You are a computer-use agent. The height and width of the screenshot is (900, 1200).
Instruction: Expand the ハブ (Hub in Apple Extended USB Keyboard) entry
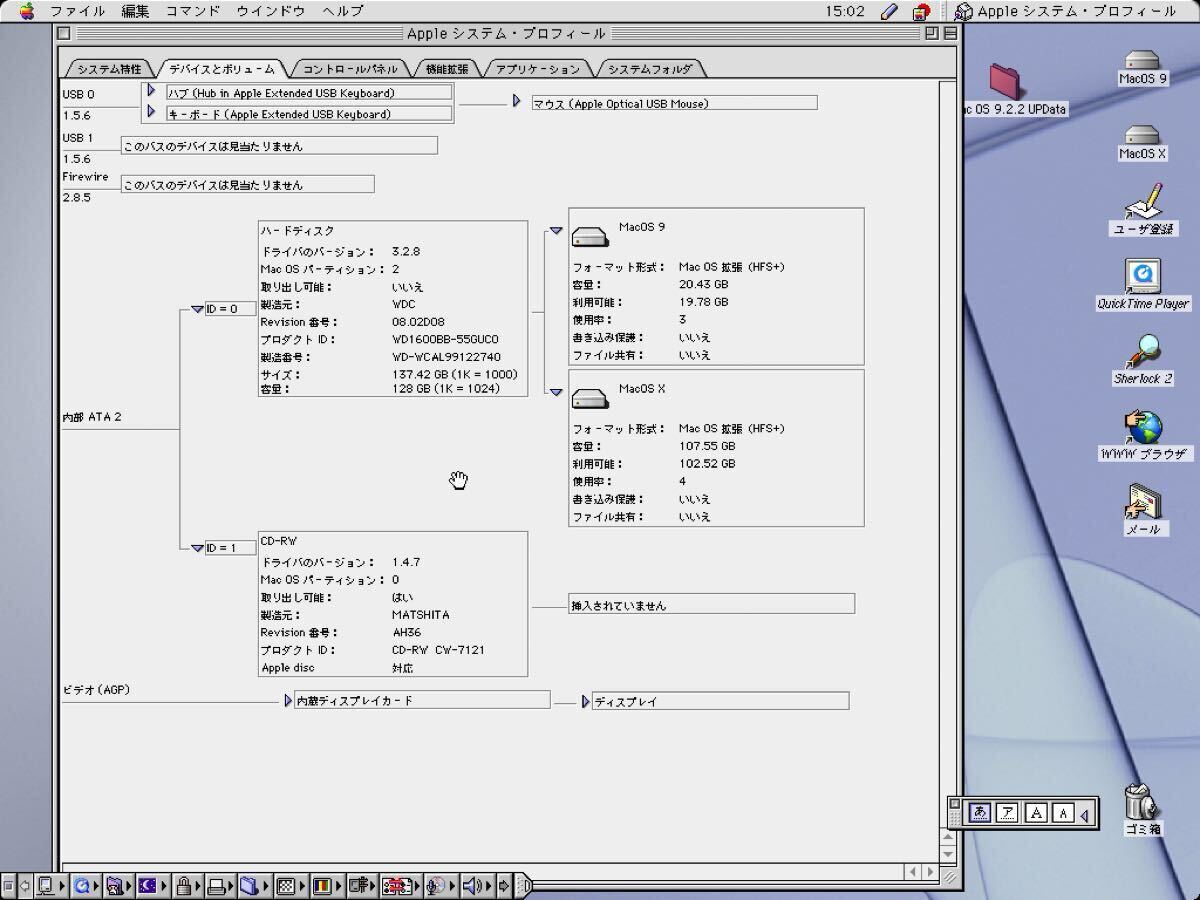(152, 91)
